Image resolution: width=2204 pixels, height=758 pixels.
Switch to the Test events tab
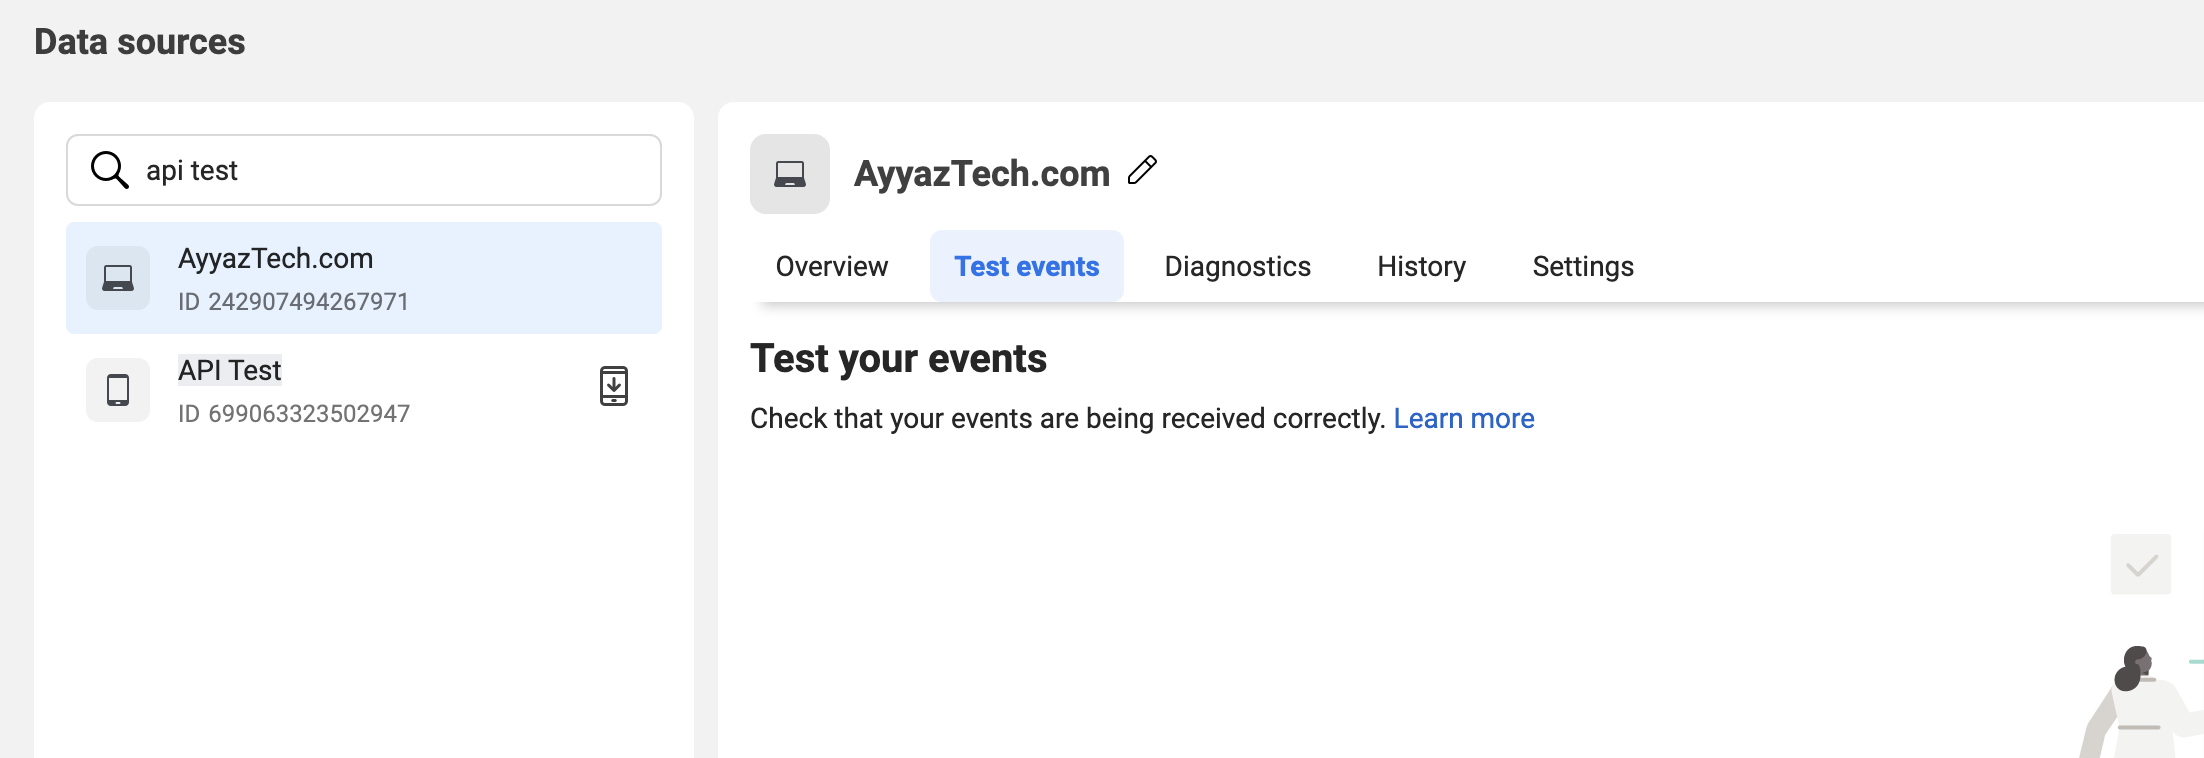coord(1026,266)
